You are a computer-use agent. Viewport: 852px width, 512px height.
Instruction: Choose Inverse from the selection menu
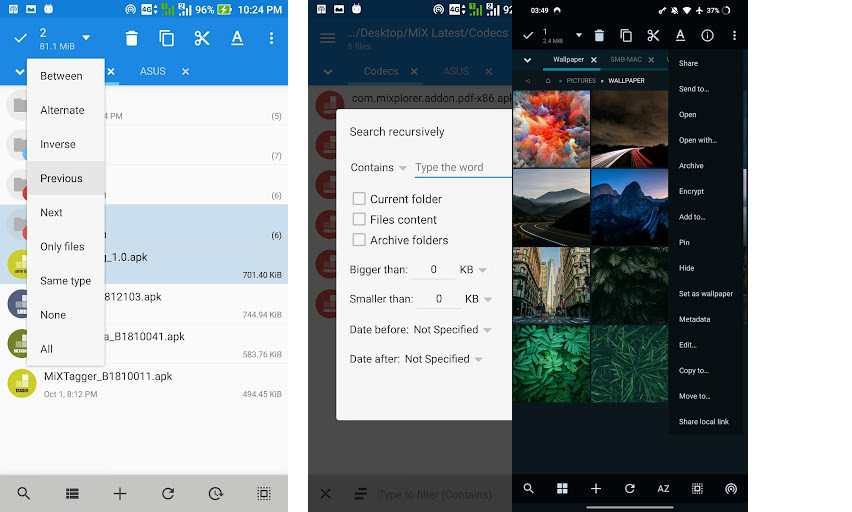click(58, 144)
